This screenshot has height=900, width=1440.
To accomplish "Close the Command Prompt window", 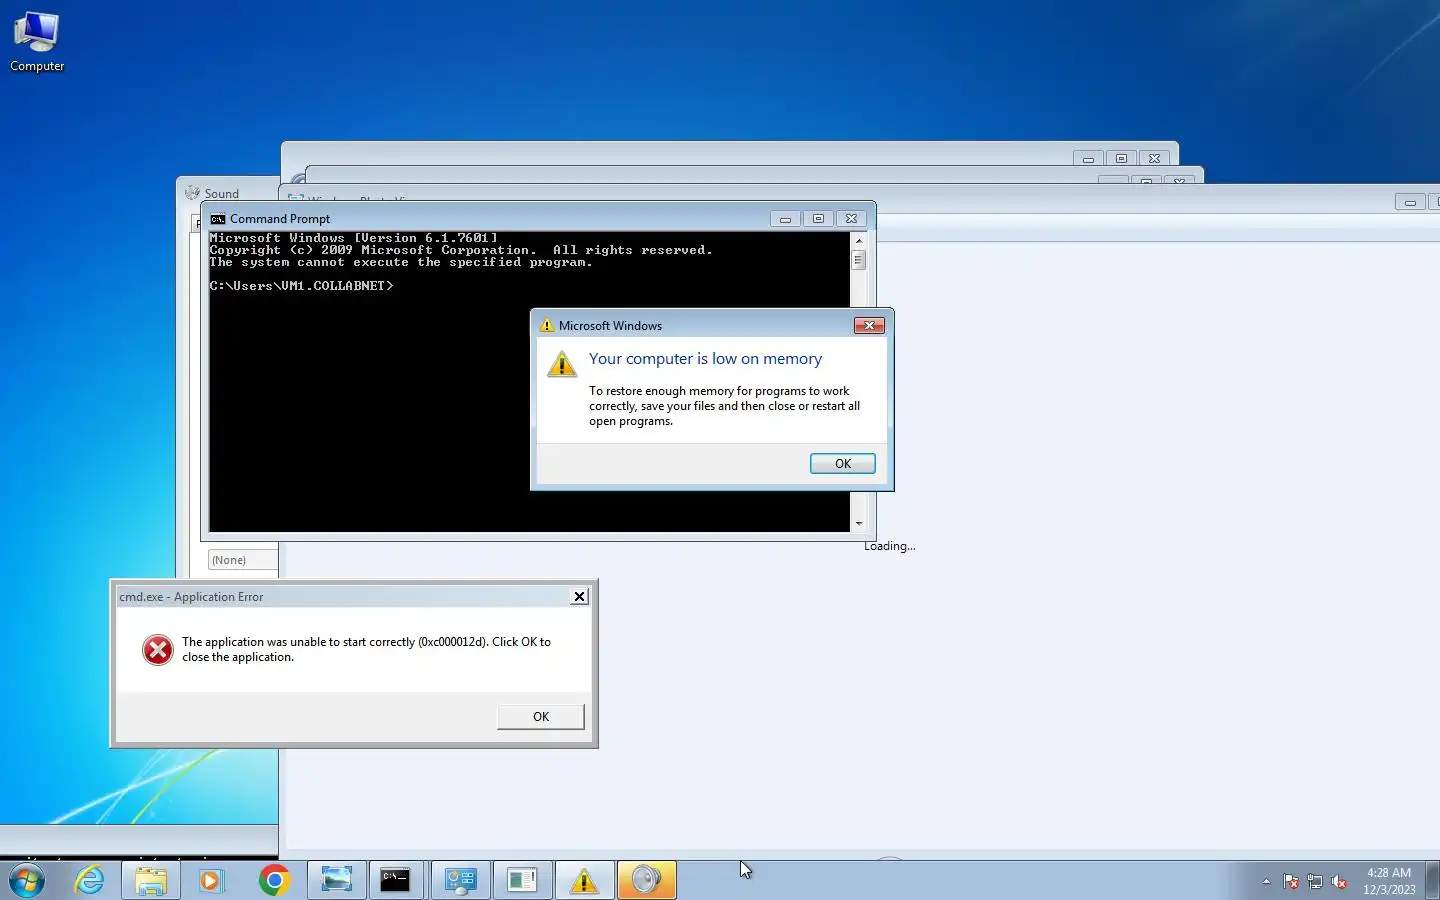I will click(851, 219).
